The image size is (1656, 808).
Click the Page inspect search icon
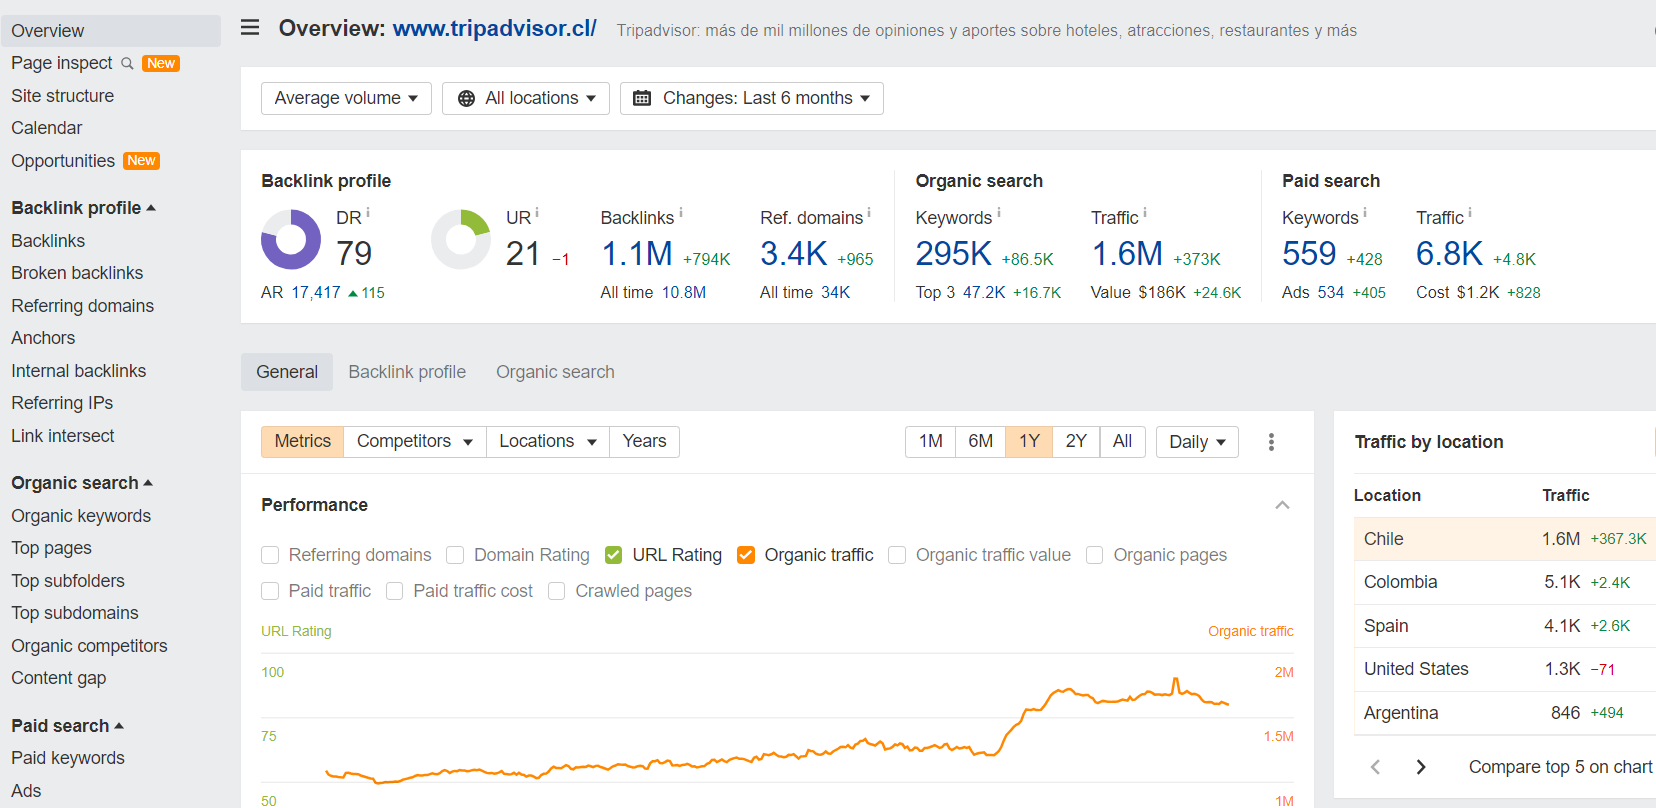[127, 63]
